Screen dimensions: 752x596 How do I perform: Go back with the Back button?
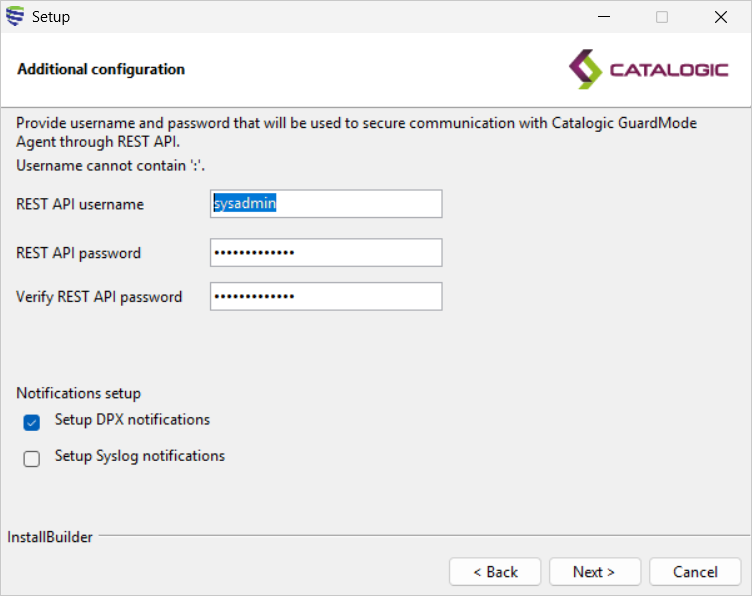click(495, 572)
